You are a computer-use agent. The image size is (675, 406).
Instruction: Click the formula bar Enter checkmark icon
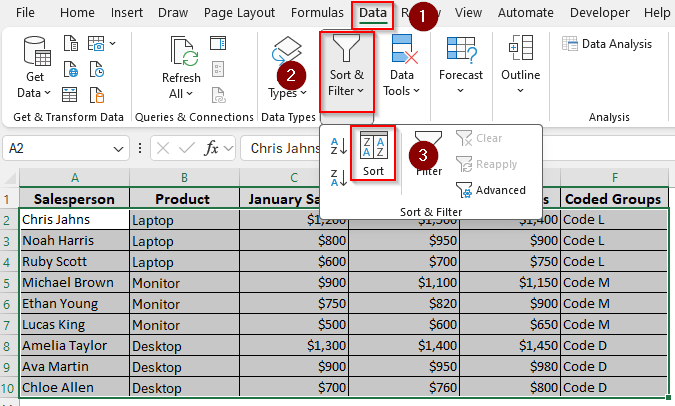point(186,149)
